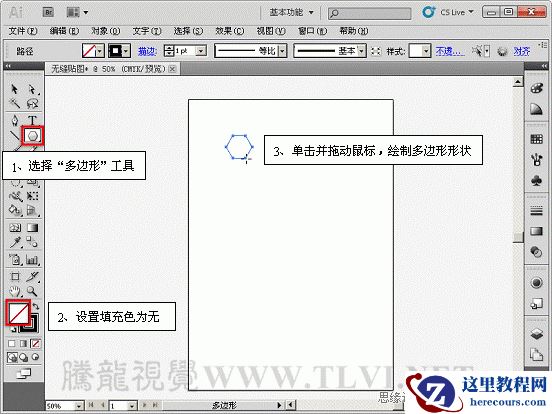Set fill mode to None
The width and height of the screenshot is (552, 414).
[x=36, y=343]
